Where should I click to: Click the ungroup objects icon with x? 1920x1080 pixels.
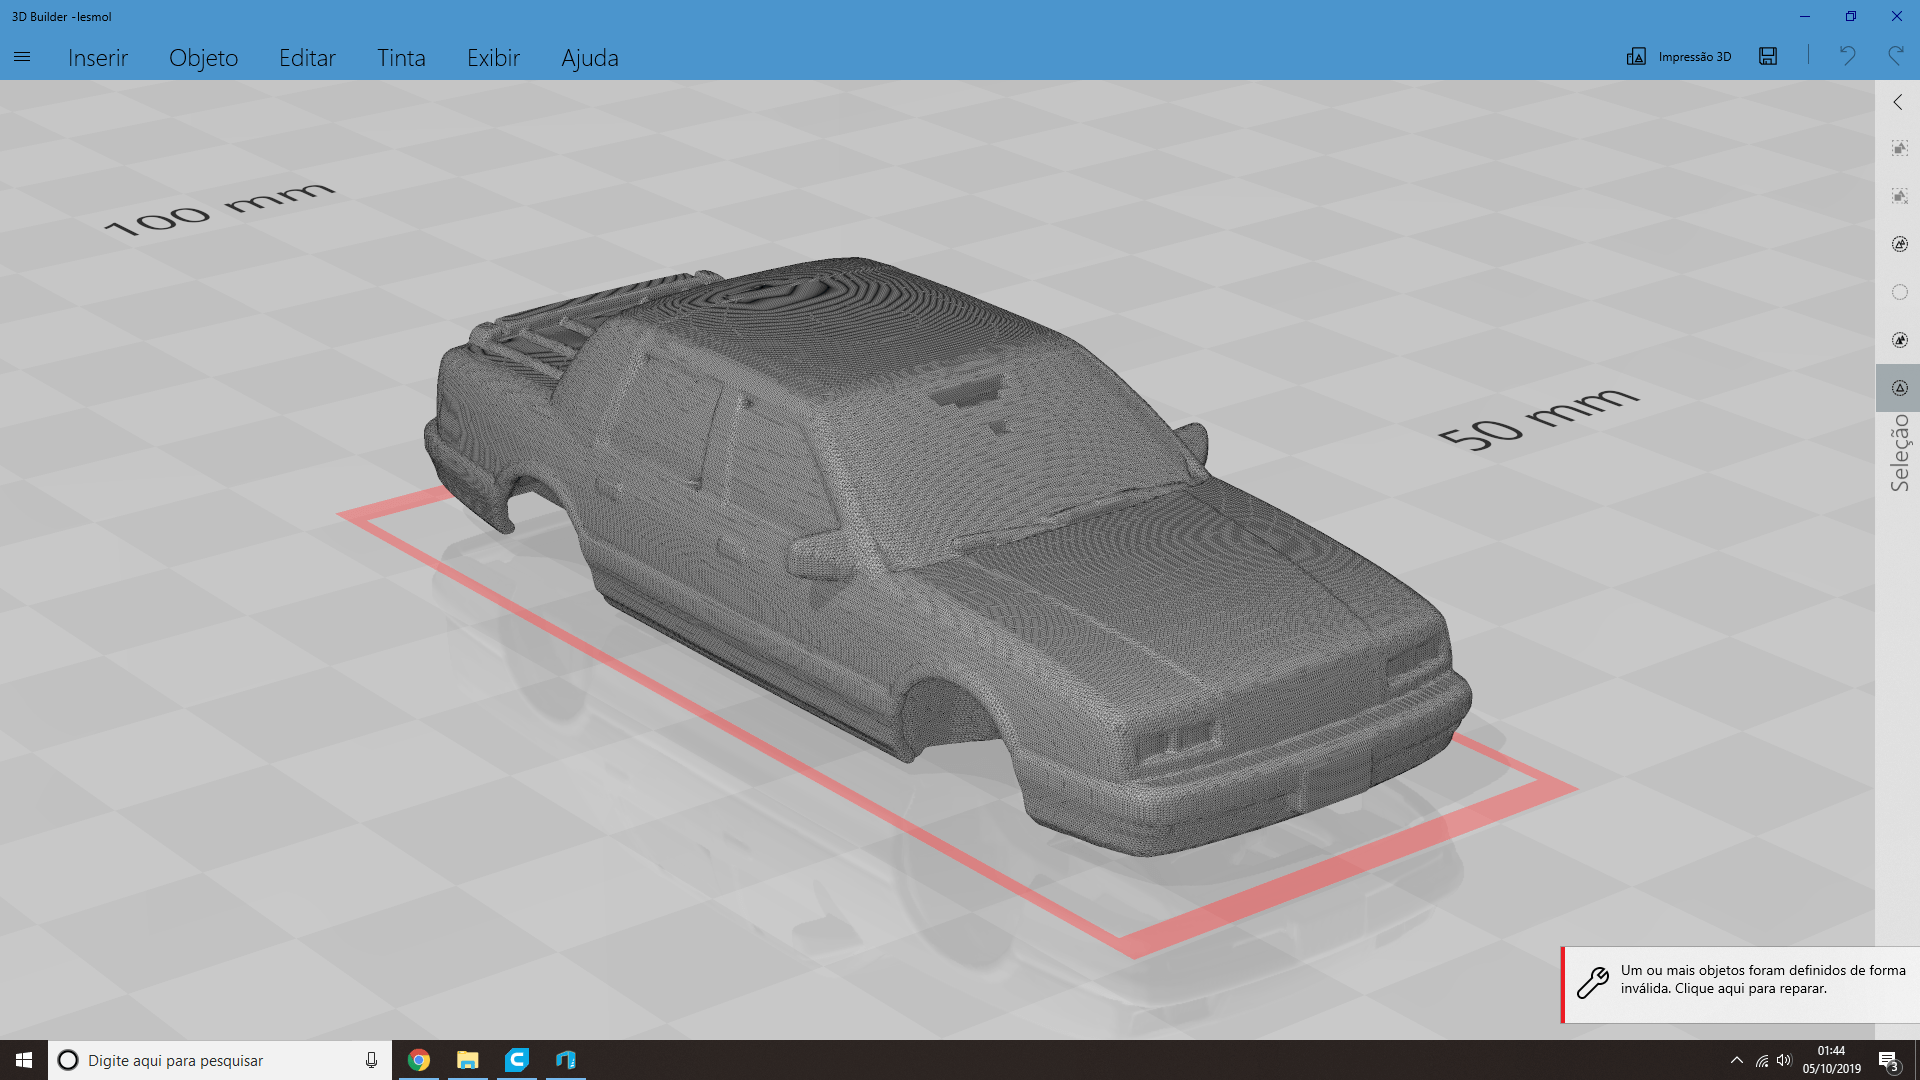click(x=1899, y=196)
